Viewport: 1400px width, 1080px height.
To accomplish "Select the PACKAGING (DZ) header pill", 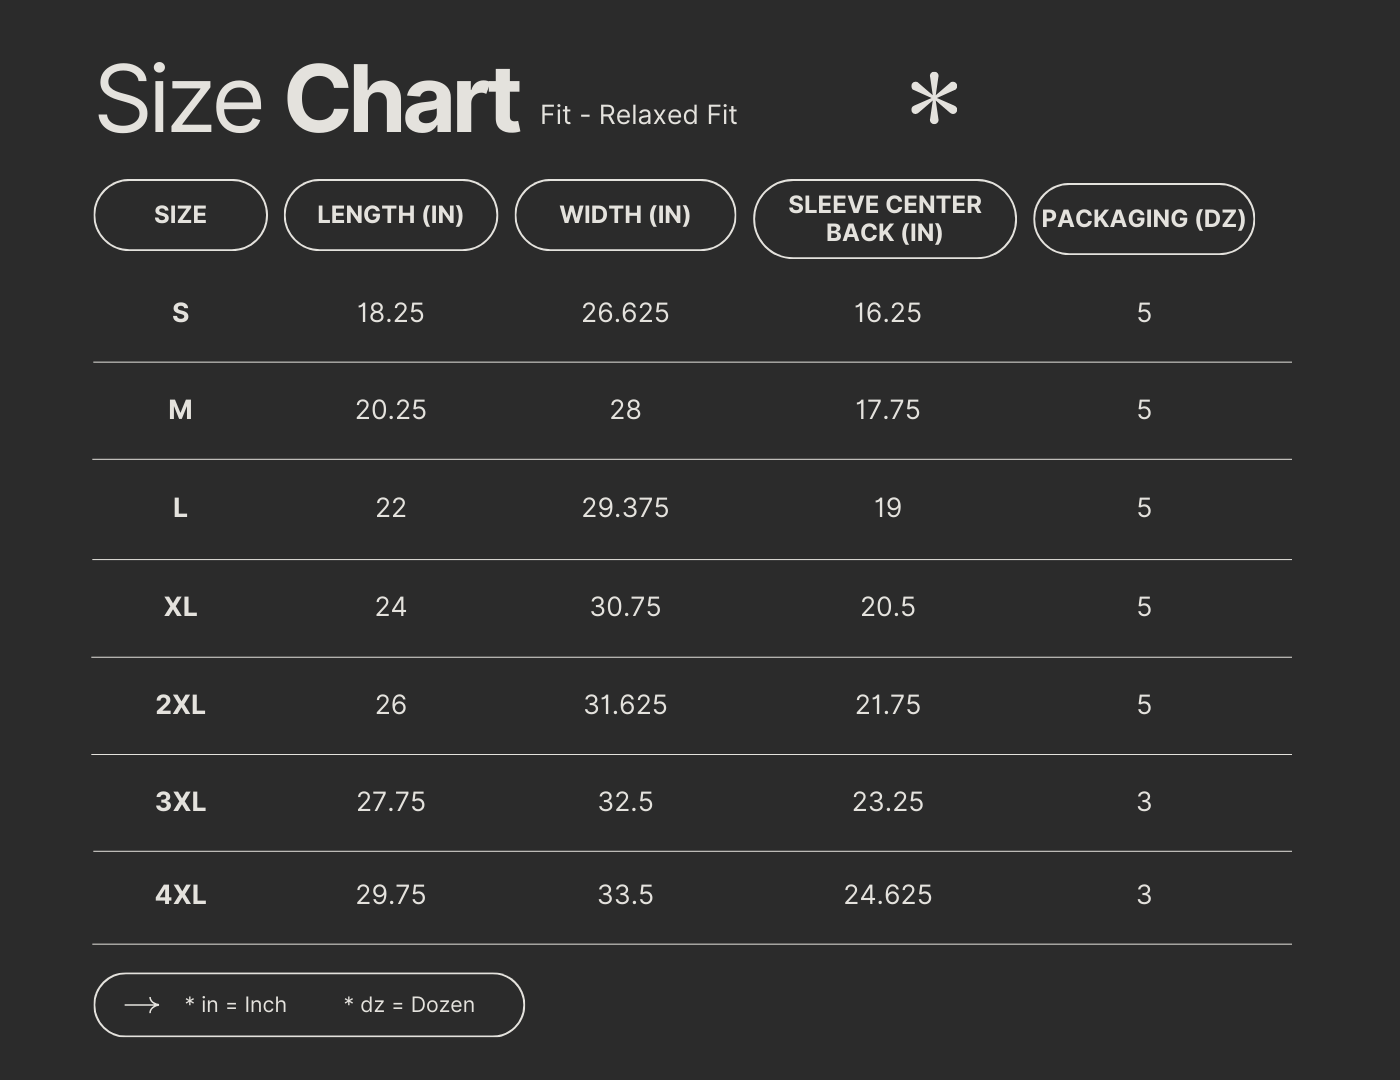I will [x=1143, y=219].
